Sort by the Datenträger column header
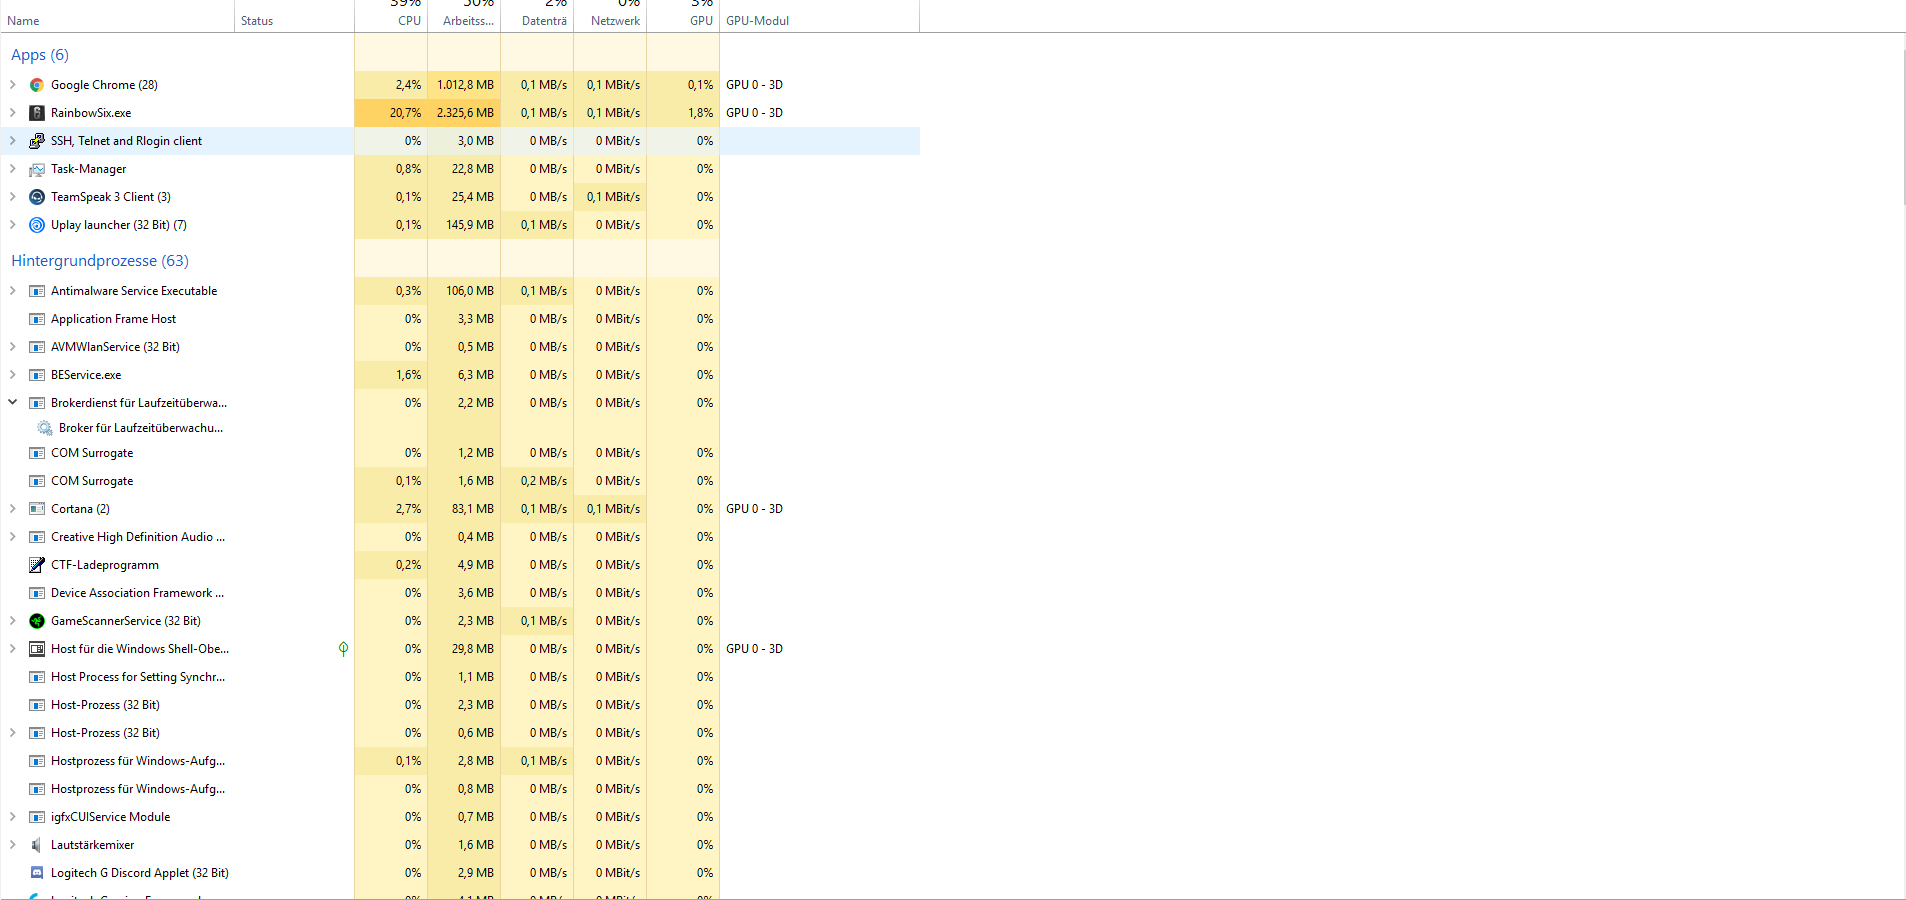Image resolution: width=1906 pixels, height=900 pixels. (x=537, y=17)
